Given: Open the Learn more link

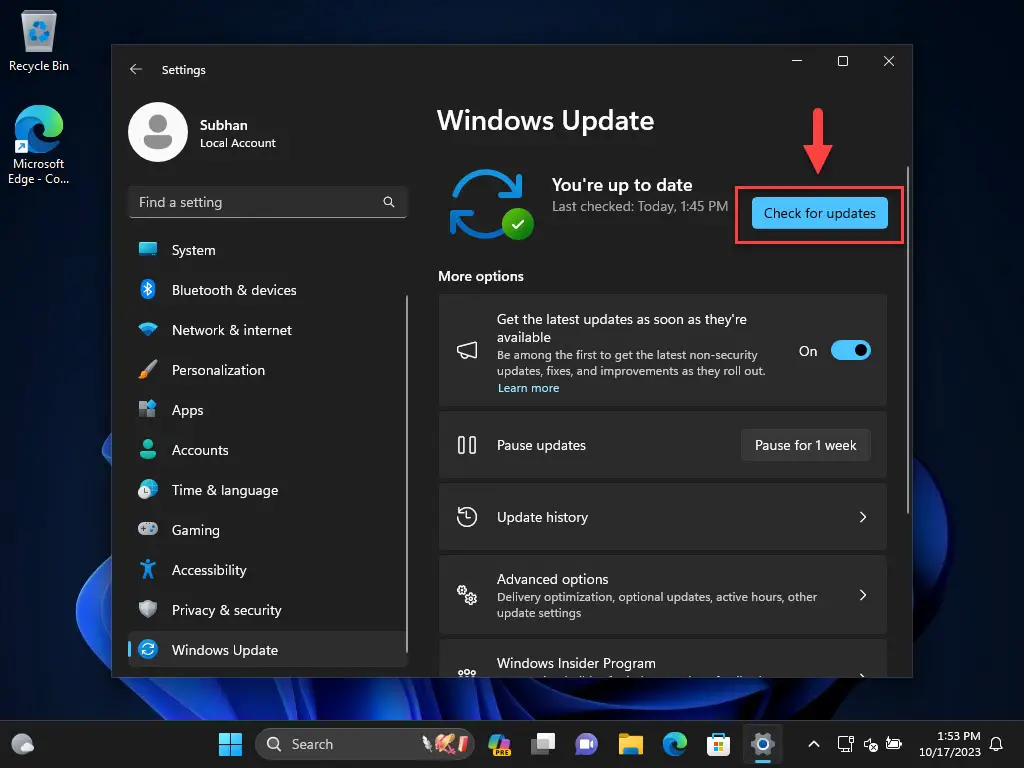Looking at the screenshot, I should coord(528,388).
